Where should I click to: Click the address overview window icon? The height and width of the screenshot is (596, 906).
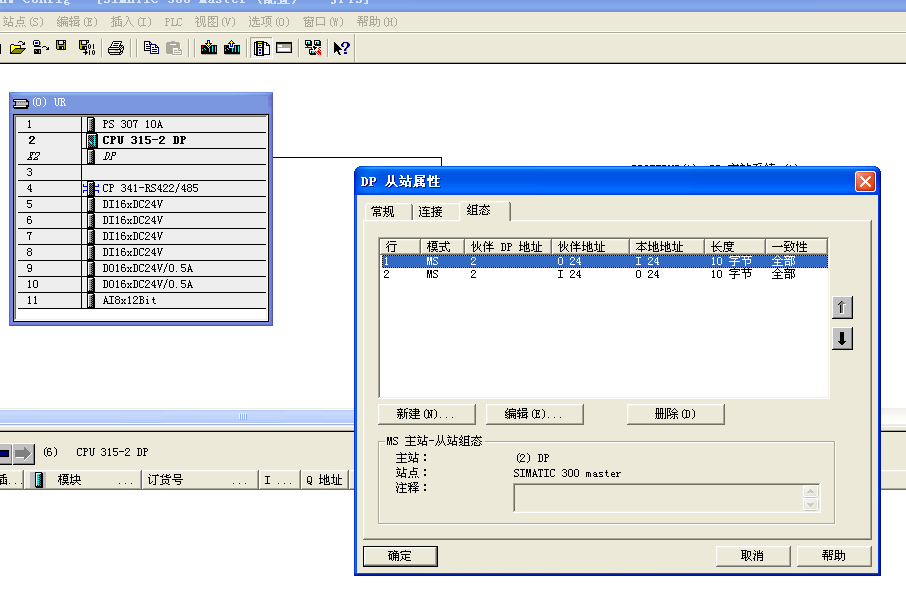[x=284, y=48]
